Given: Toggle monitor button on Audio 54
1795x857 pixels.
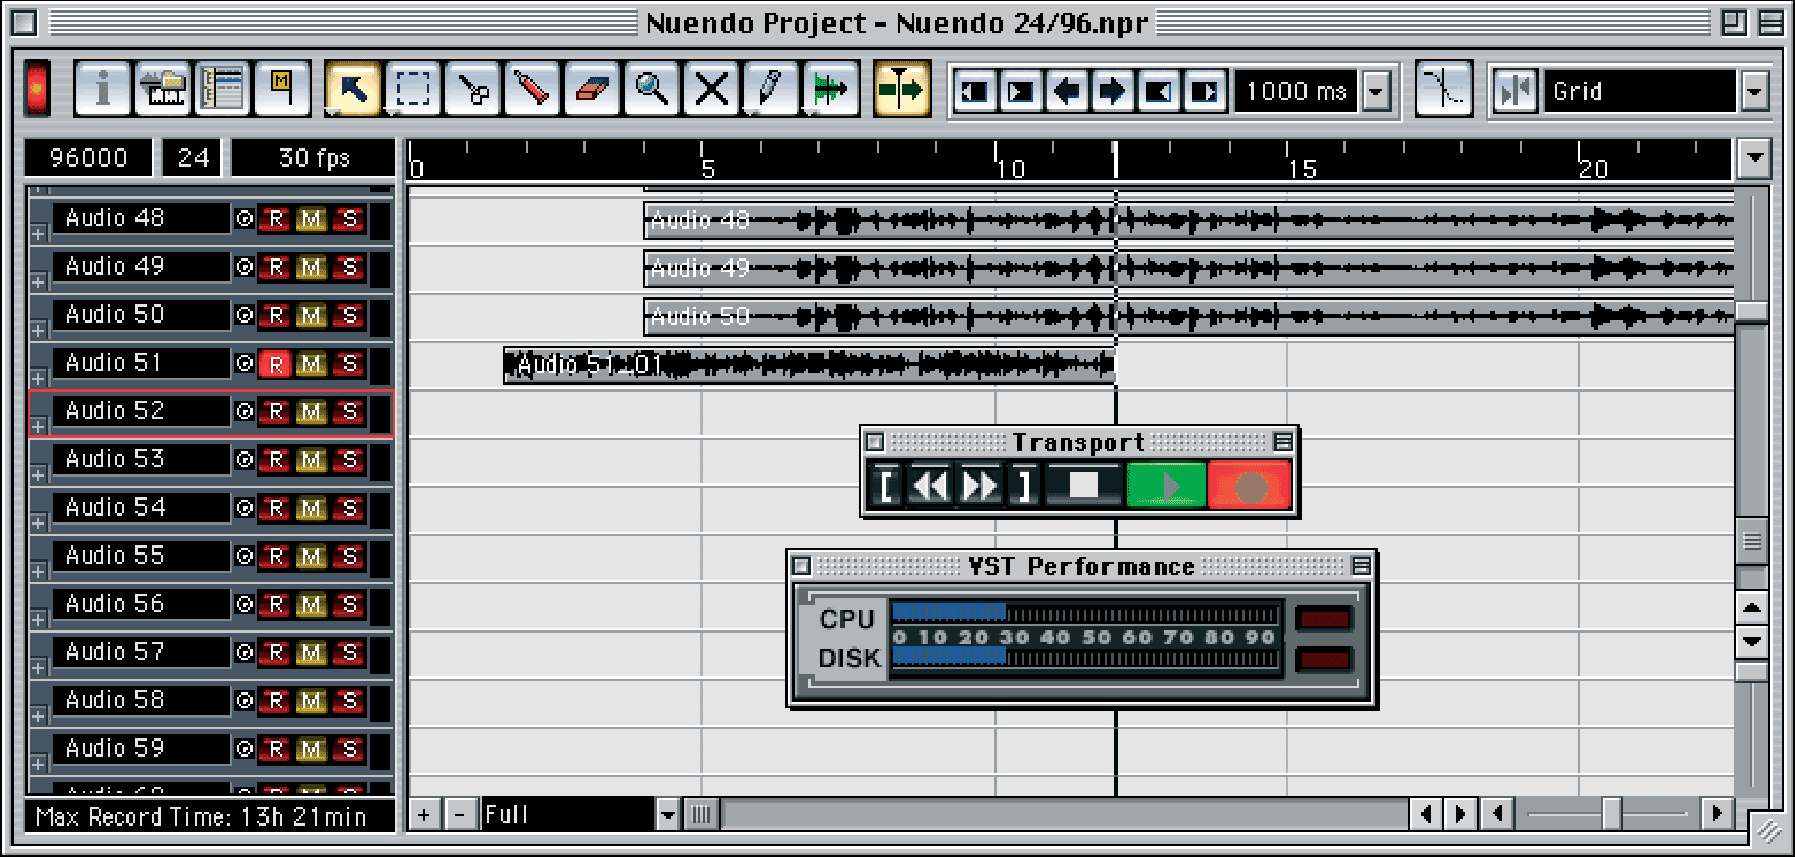Looking at the screenshot, I should tap(245, 508).
